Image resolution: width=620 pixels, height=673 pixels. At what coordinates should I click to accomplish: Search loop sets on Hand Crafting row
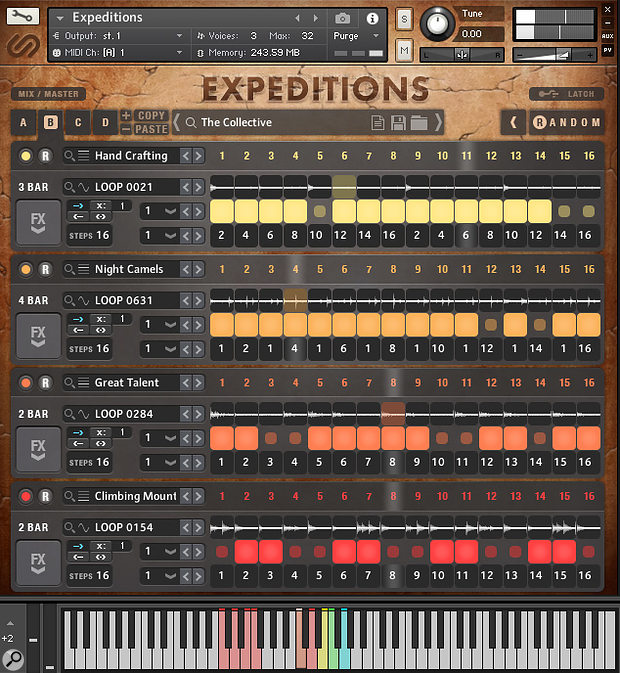point(69,155)
